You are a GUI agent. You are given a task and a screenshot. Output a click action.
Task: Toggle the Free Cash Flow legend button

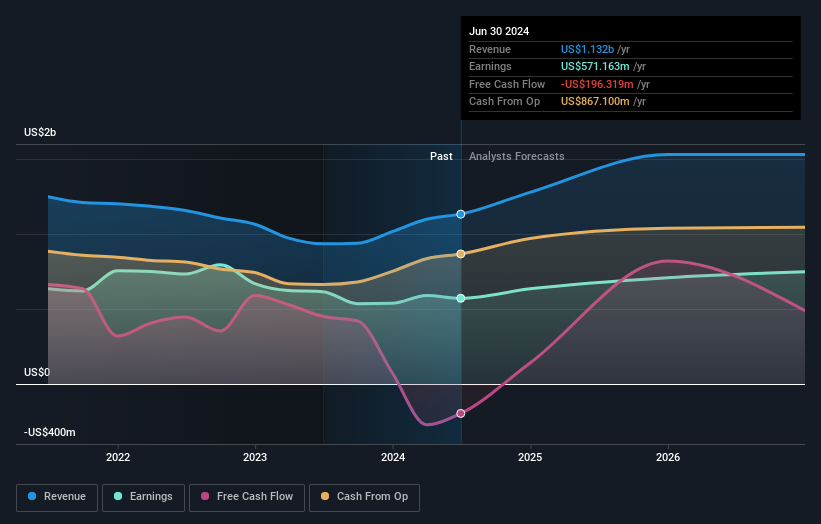click(247, 497)
